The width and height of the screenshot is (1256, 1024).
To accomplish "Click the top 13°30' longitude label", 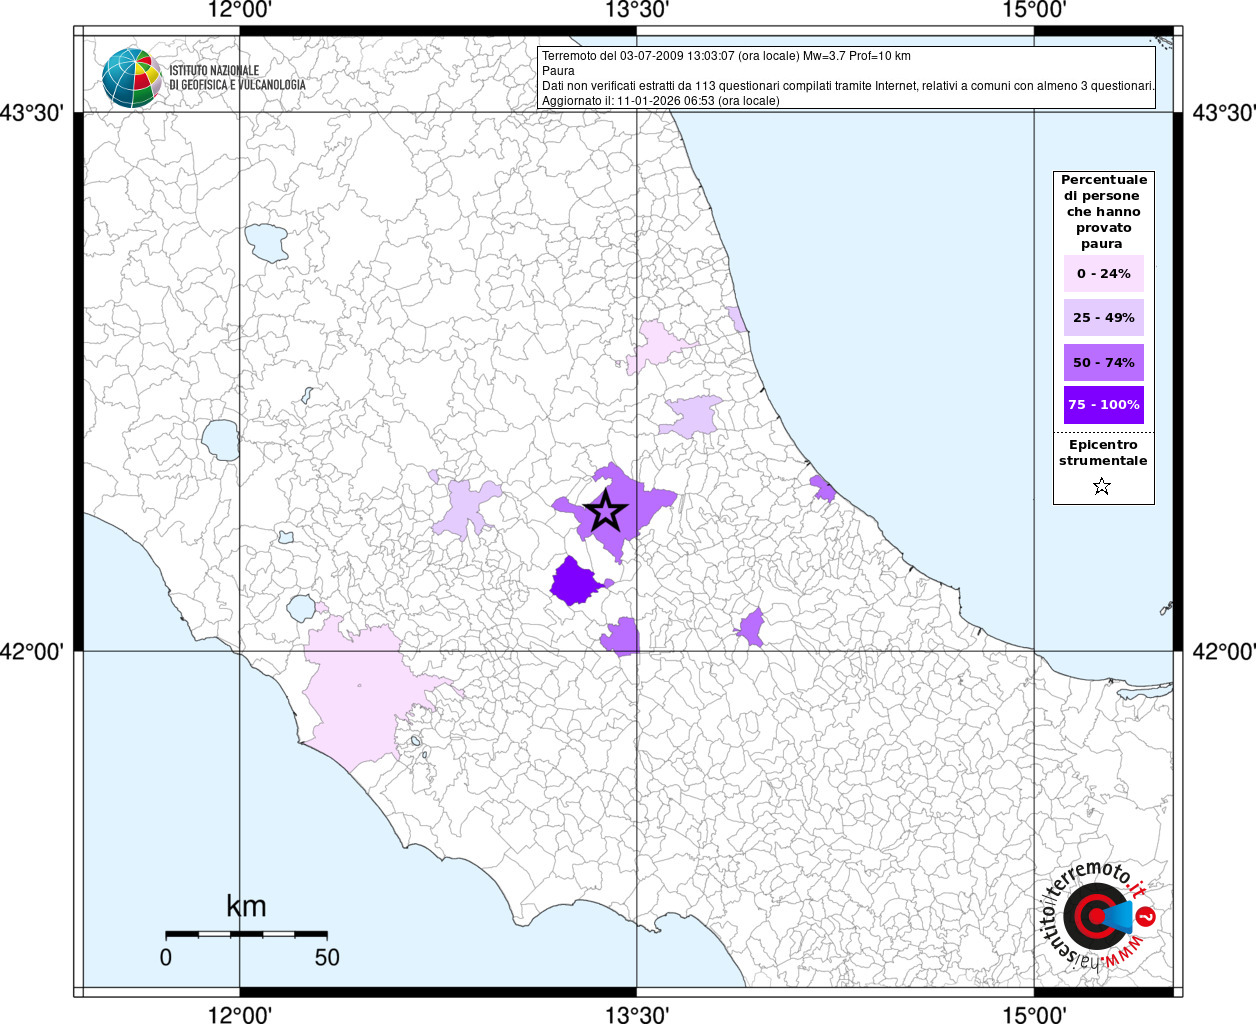I will click(x=637, y=11).
